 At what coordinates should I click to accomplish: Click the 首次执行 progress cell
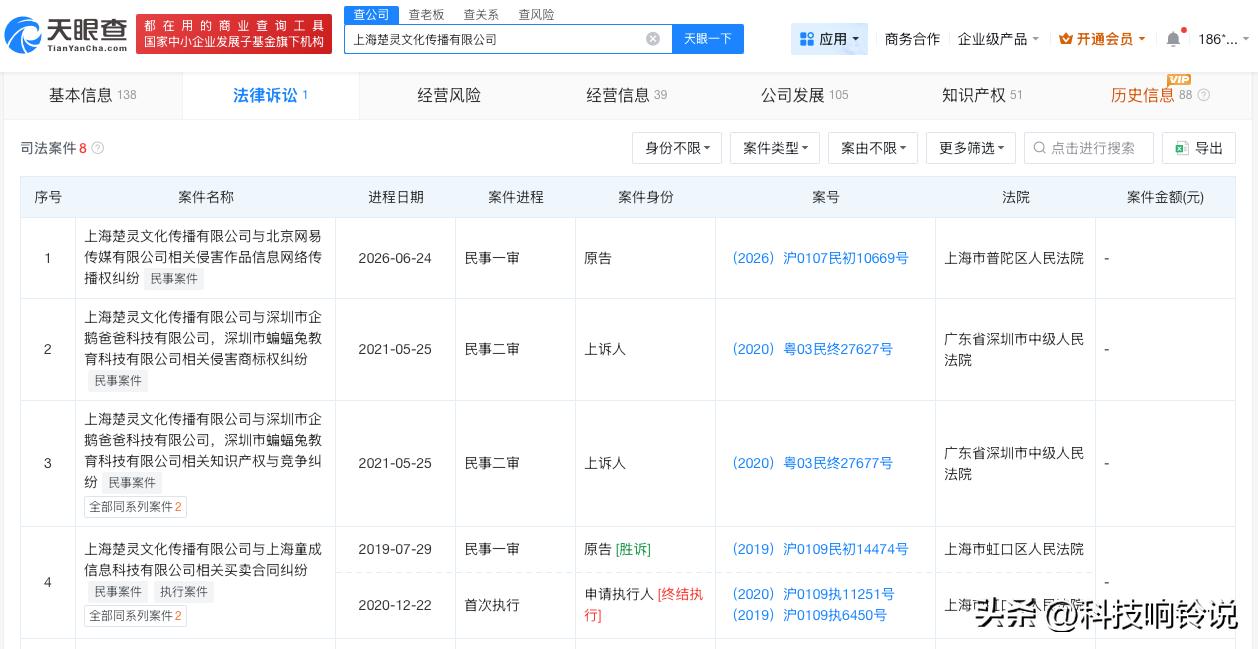pos(492,605)
